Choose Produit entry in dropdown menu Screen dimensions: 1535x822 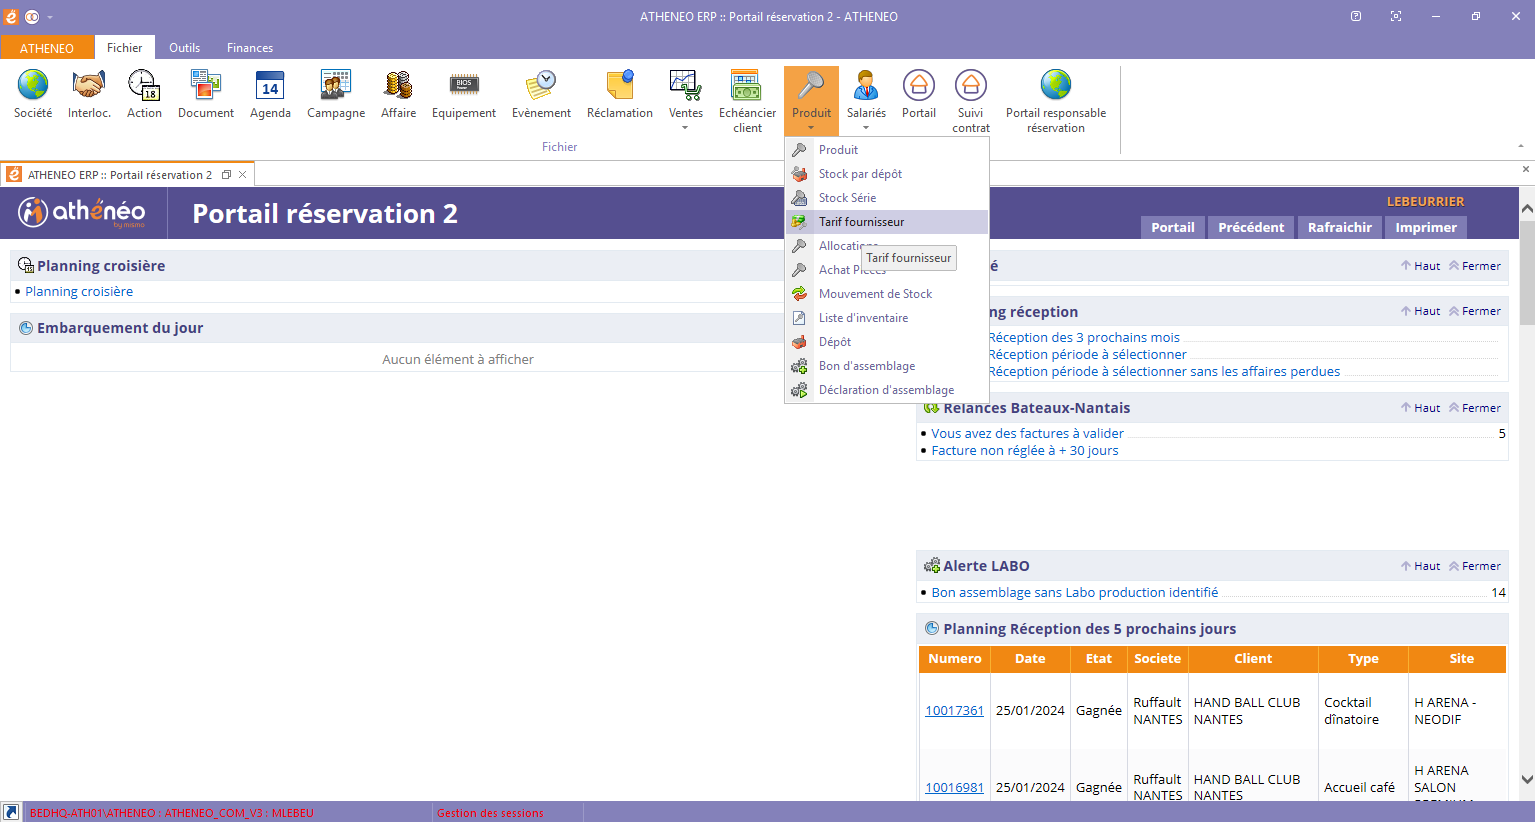pyautogui.click(x=887, y=150)
